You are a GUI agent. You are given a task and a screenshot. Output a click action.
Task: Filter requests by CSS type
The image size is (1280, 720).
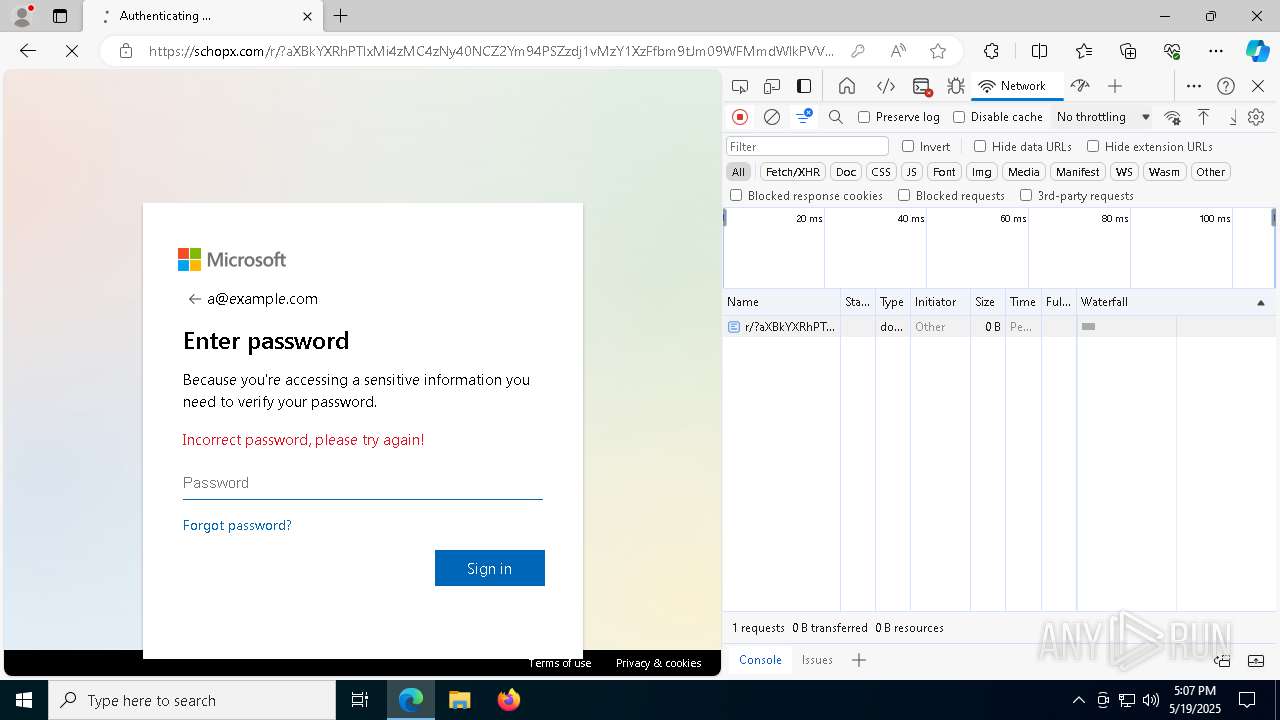click(x=880, y=172)
